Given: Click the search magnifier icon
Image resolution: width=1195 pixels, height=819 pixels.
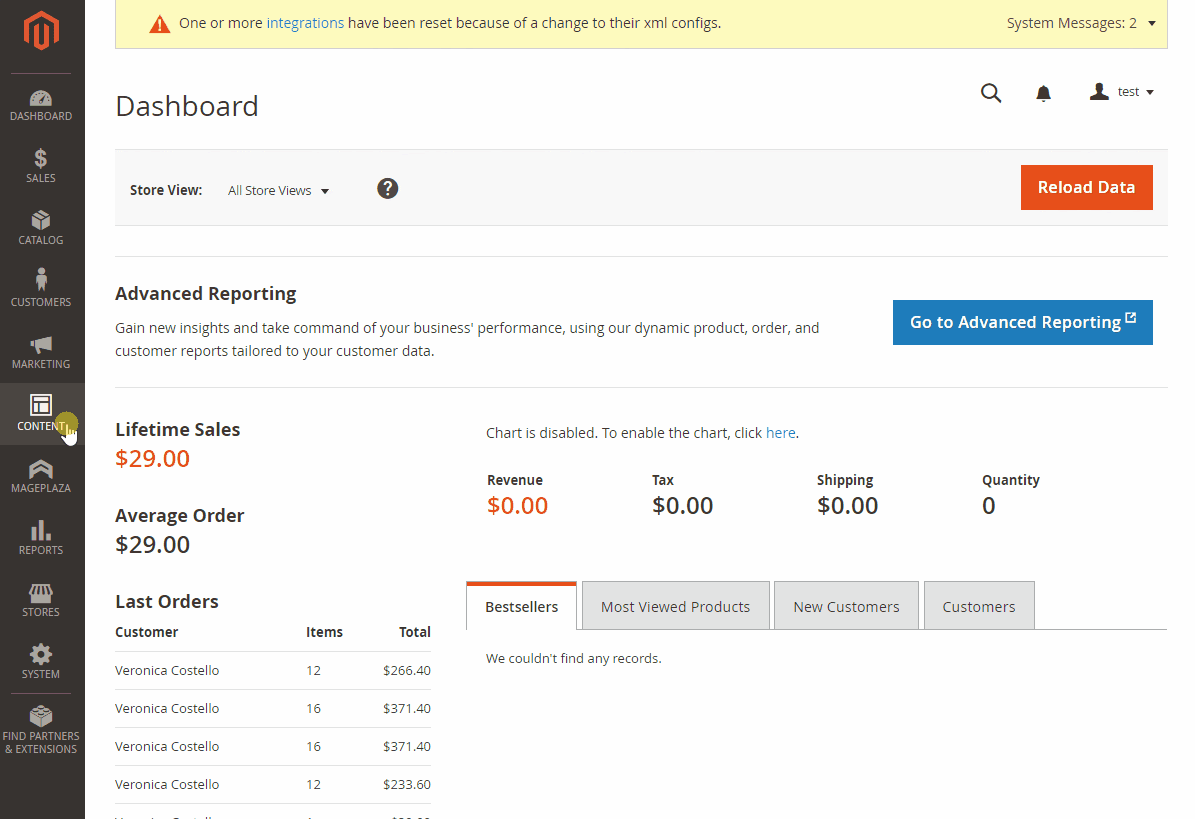Looking at the screenshot, I should click(x=991, y=93).
